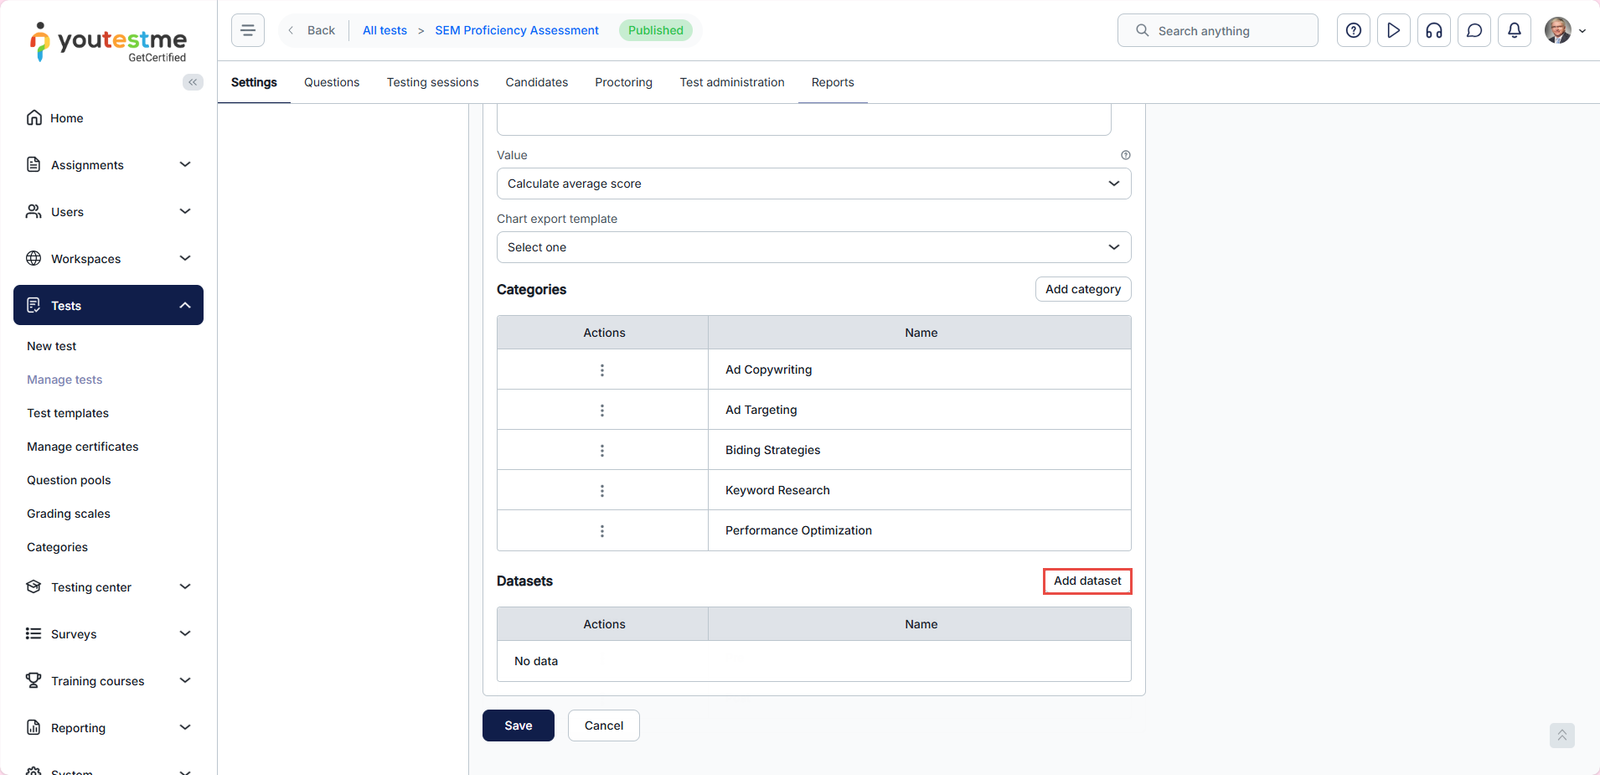Screen dimensions: 1600x775
Task: Click the Search anything input field
Action: [x=1217, y=31]
